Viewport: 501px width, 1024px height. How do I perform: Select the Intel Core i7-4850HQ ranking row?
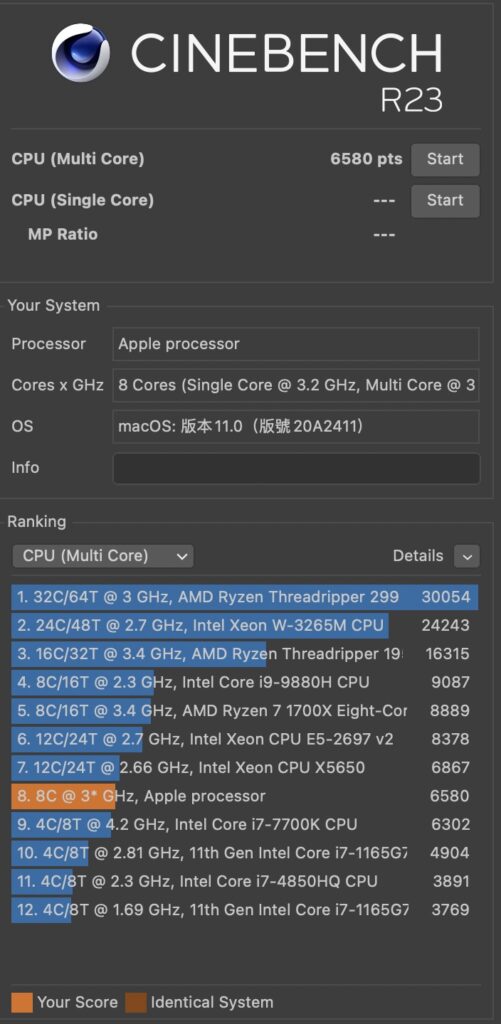tap(244, 882)
